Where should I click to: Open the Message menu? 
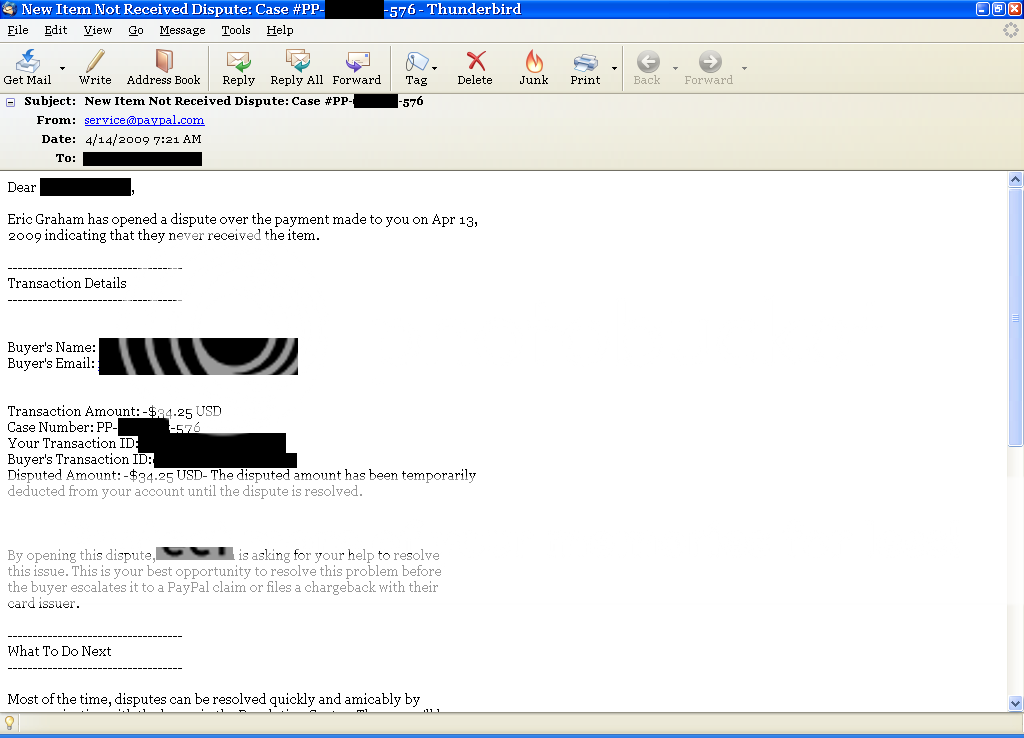pos(182,30)
